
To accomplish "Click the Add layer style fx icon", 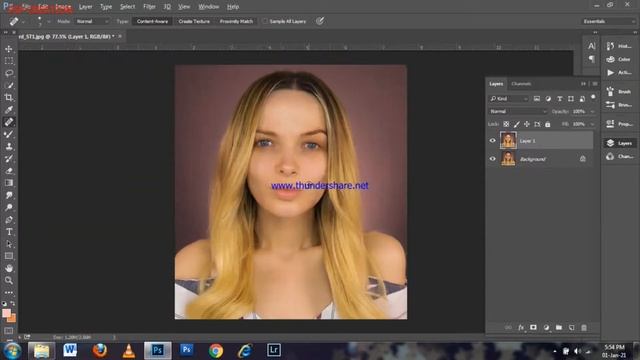I will tap(521, 327).
